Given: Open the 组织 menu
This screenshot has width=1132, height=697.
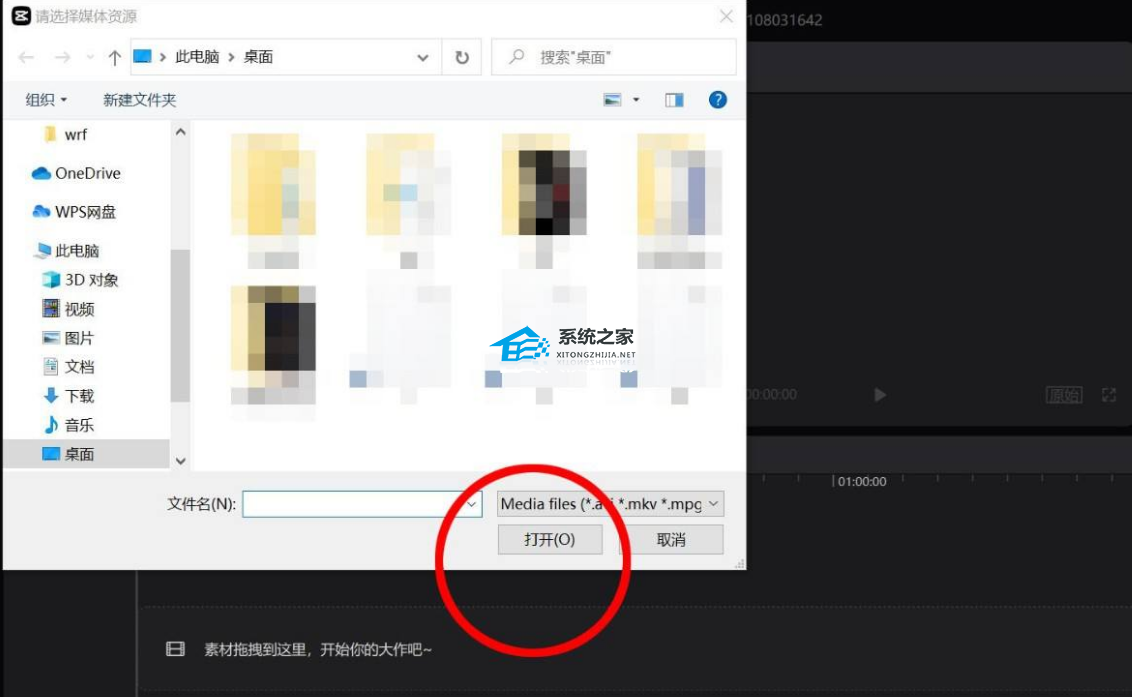Looking at the screenshot, I should point(46,100).
